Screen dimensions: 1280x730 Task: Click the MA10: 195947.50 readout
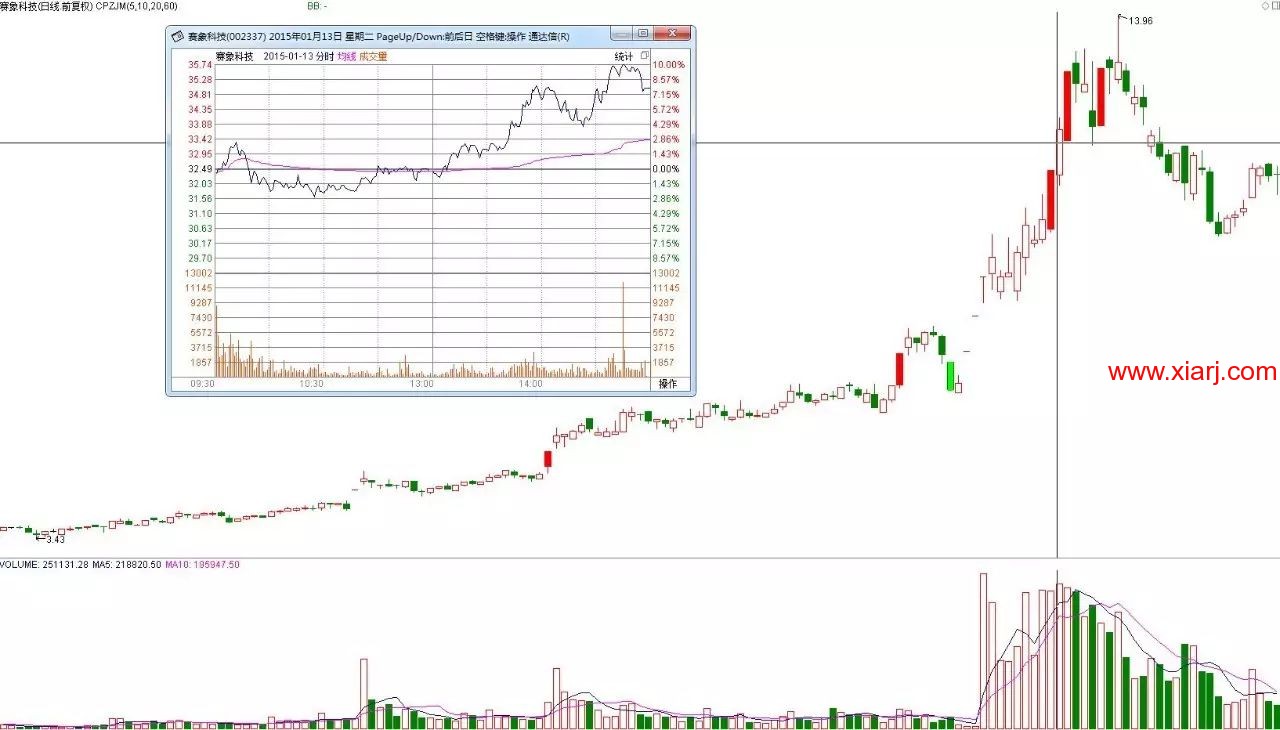tap(202, 565)
